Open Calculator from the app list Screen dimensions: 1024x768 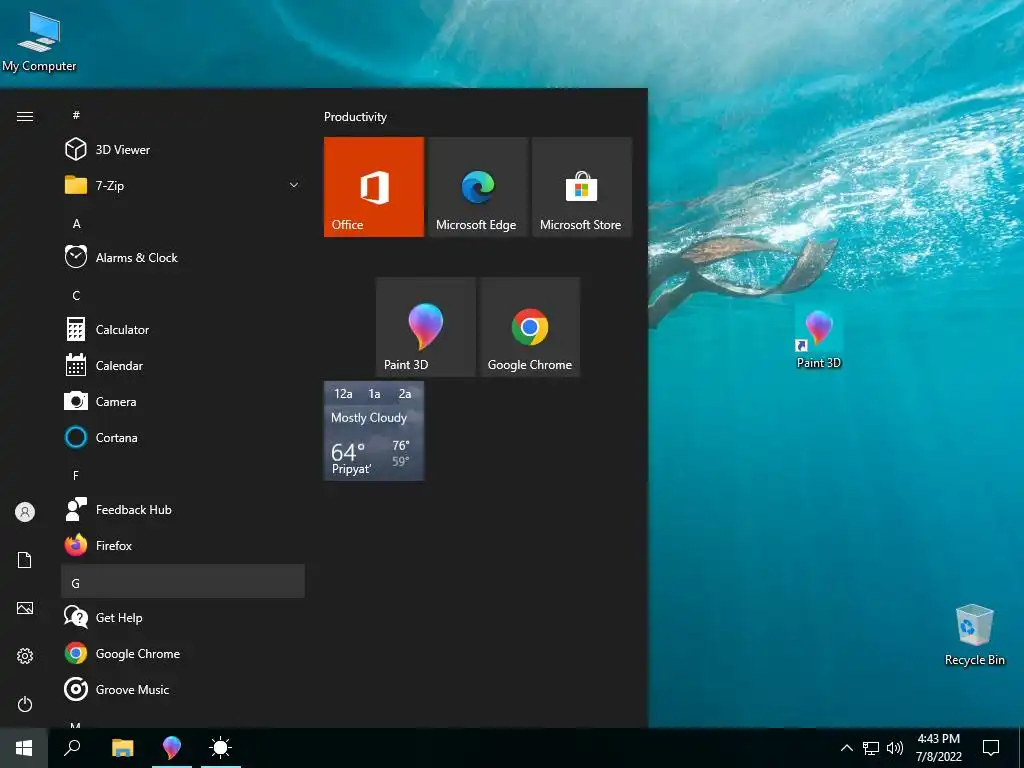point(183,330)
